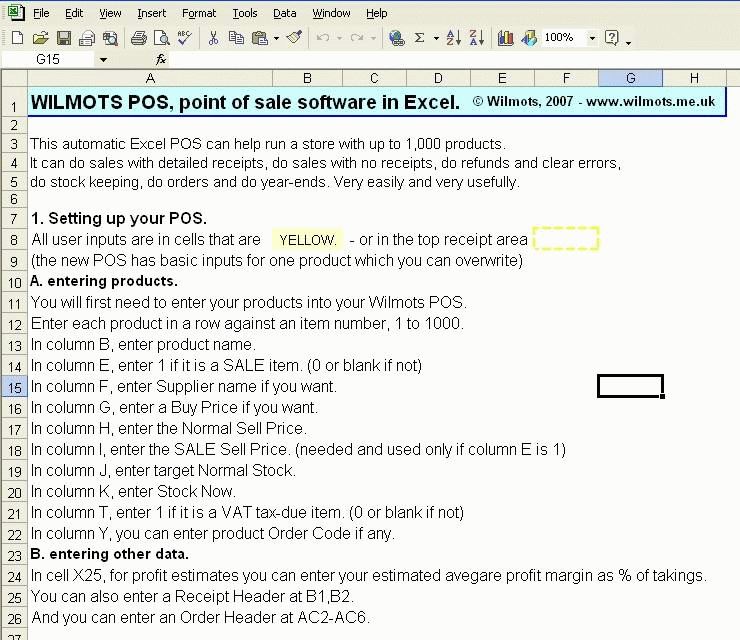Click the Copy icon
Screen dimensions: 740x640
236,37
